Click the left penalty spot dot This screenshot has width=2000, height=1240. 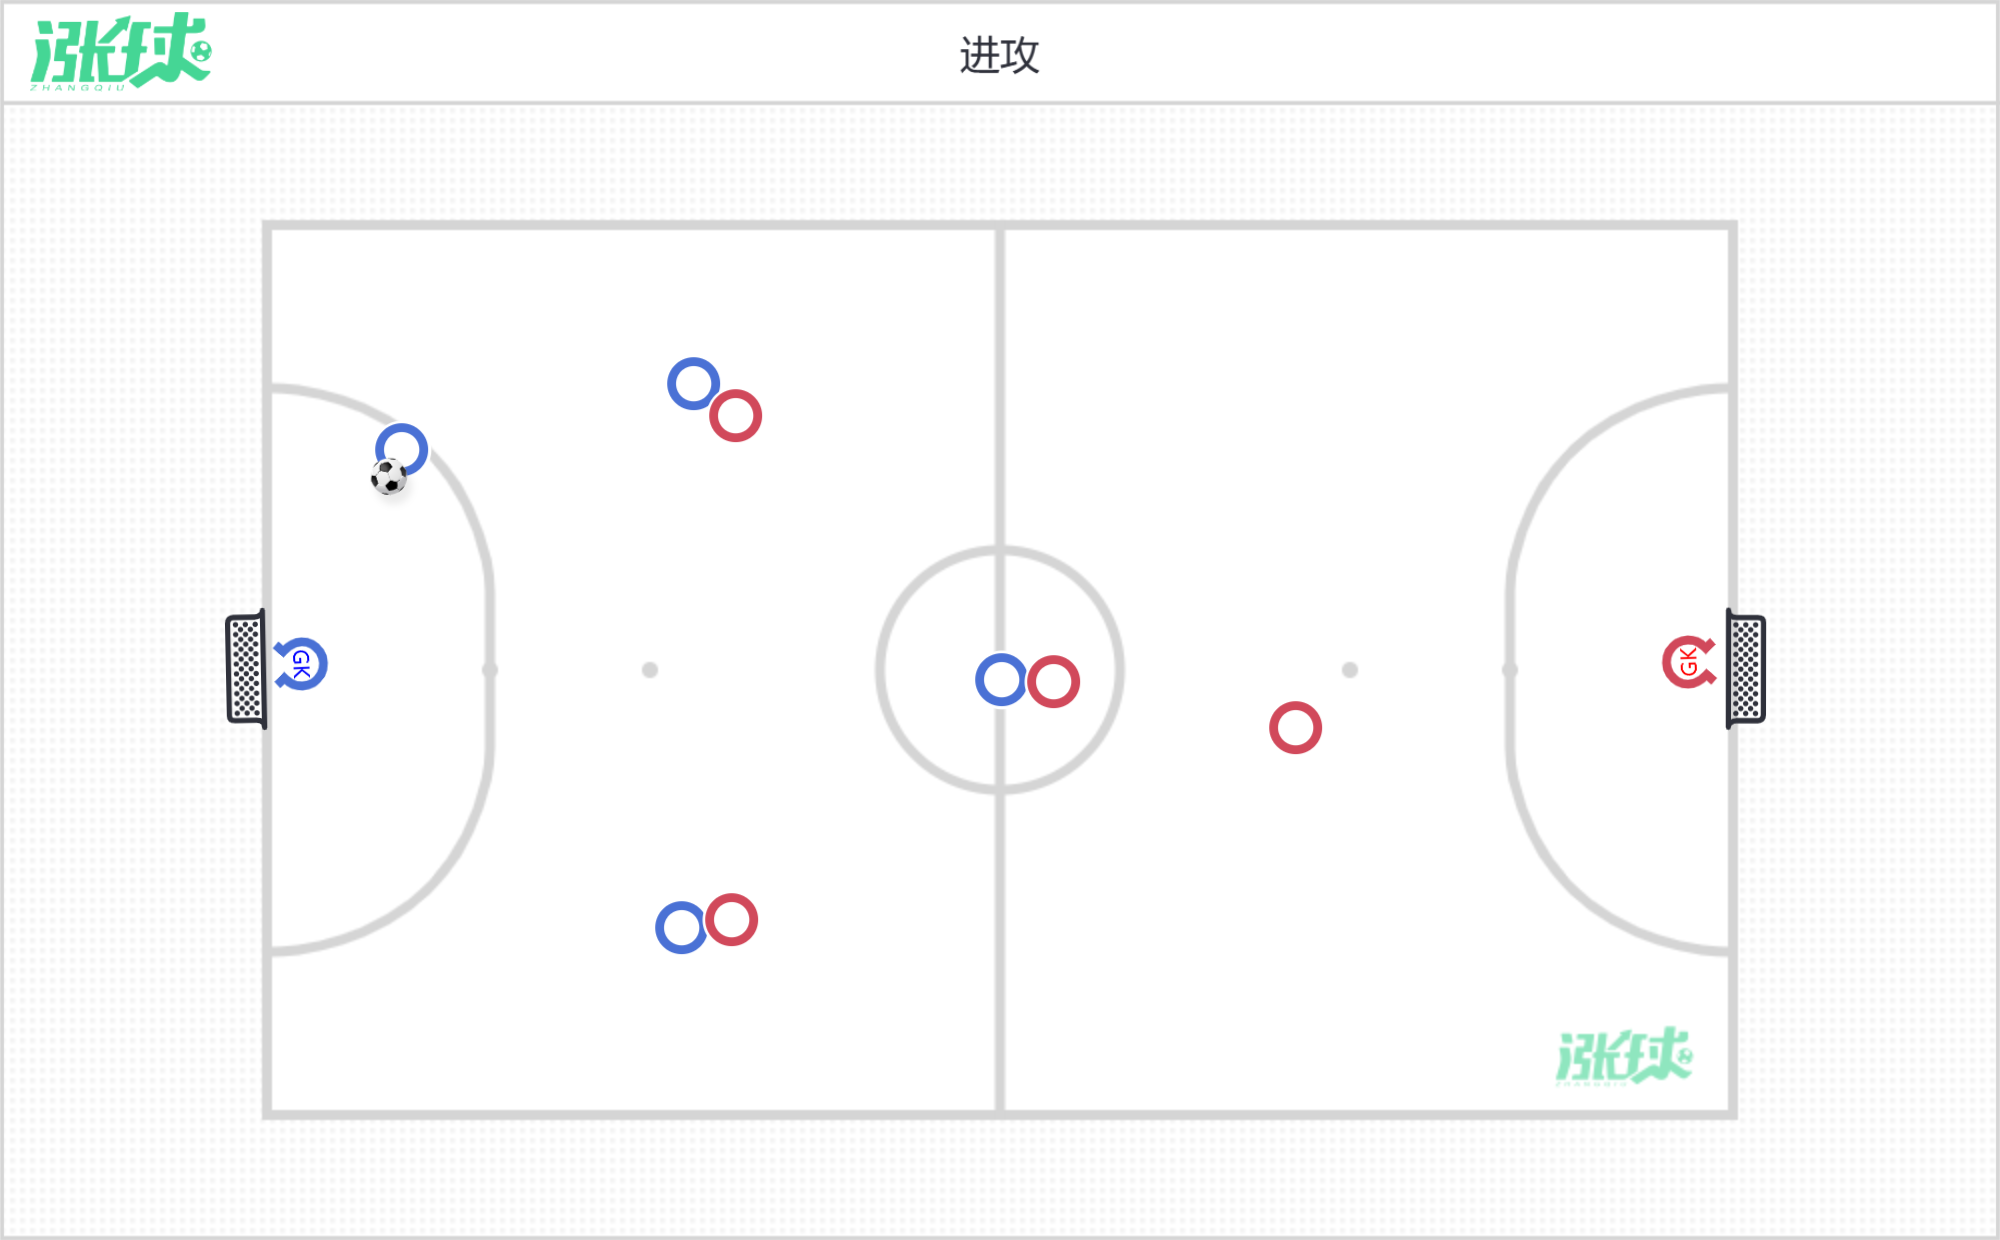click(650, 670)
